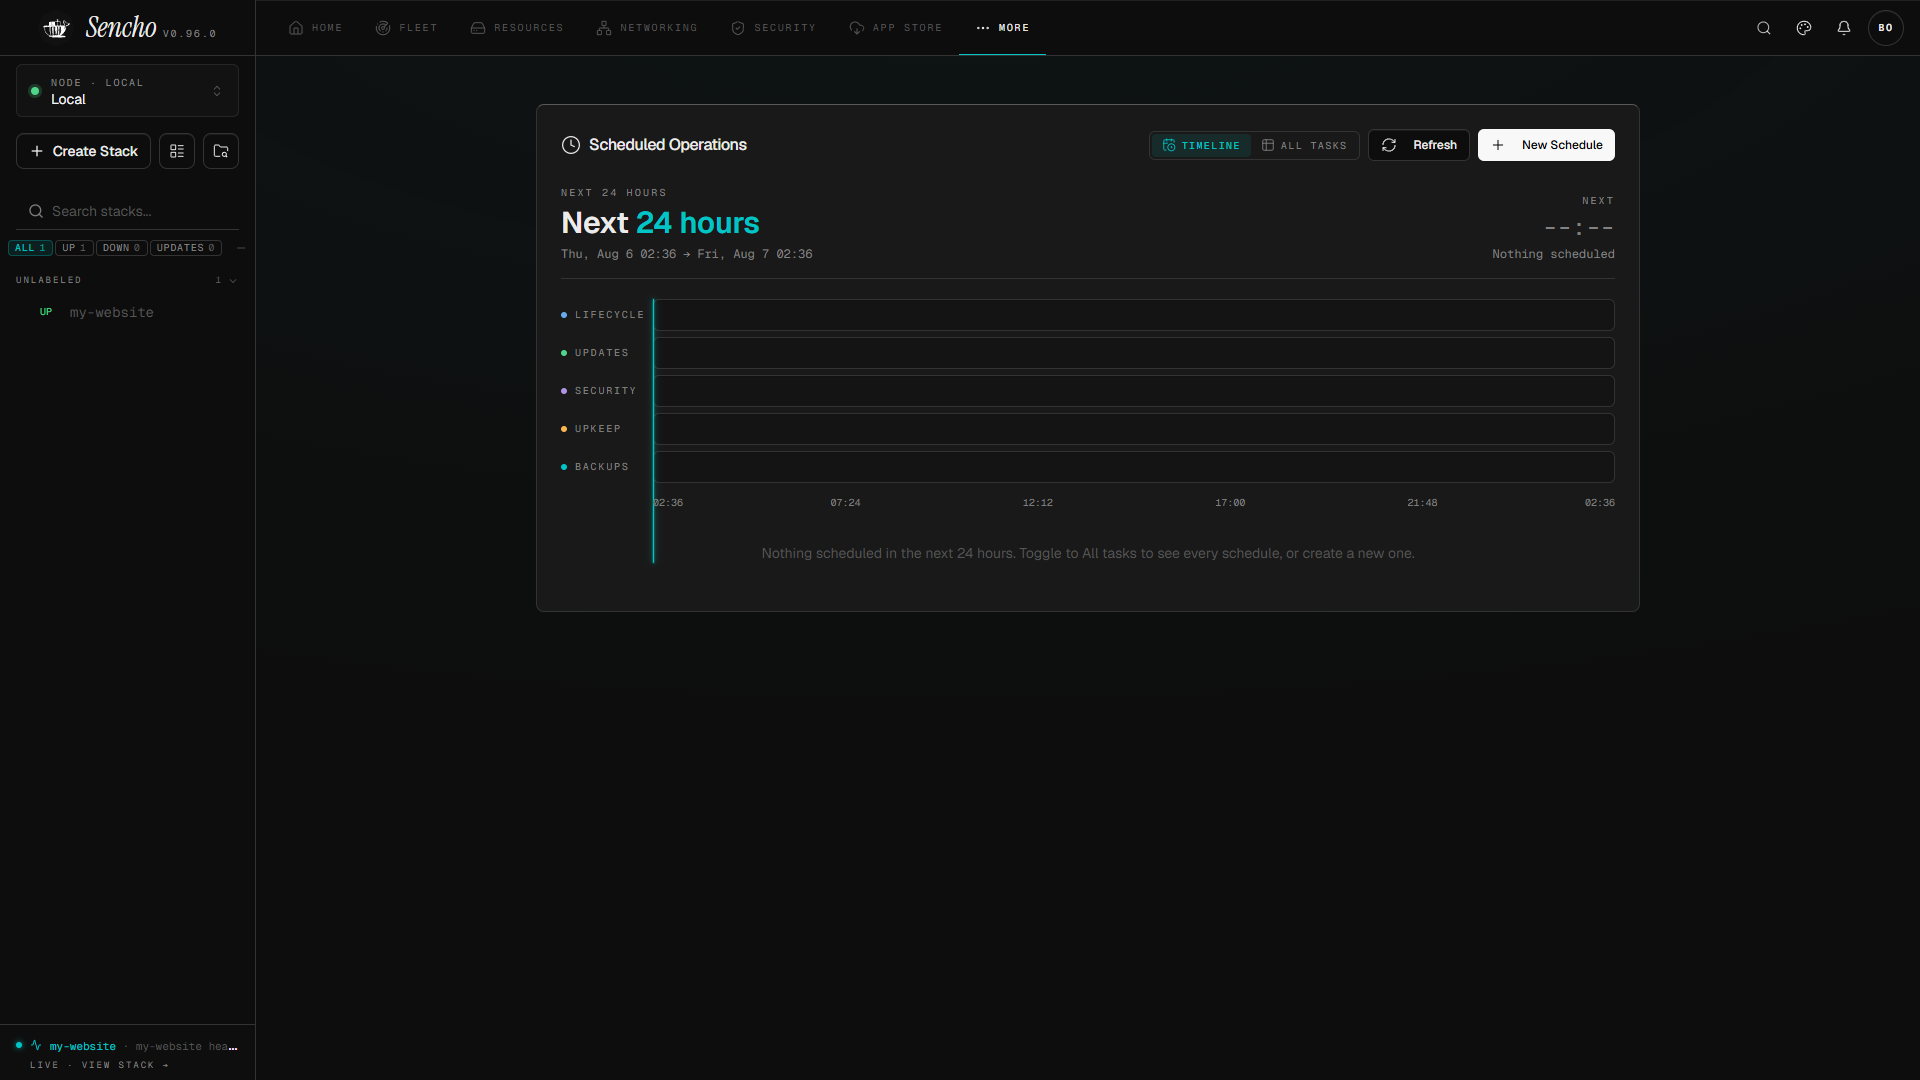Image resolution: width=1920 pixels, height=1080 pixels.
Task: Open the App Store tab
Action: click(895, 28)
